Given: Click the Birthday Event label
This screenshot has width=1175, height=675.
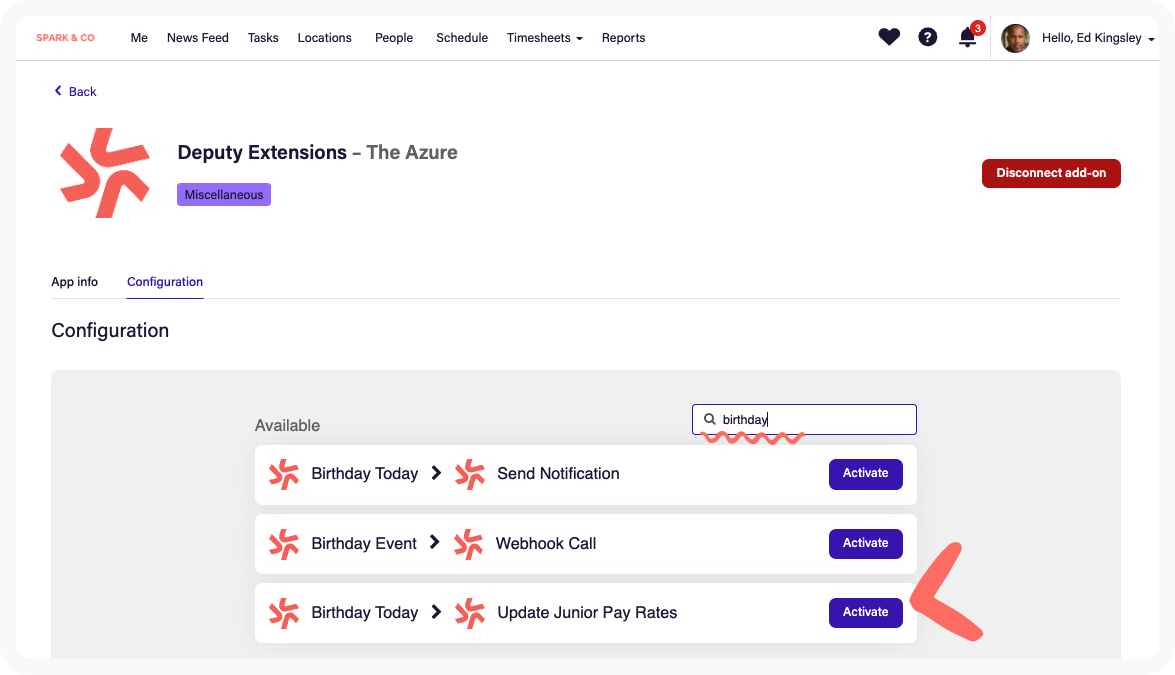Looking at the screenshot, I should point(363,543).
